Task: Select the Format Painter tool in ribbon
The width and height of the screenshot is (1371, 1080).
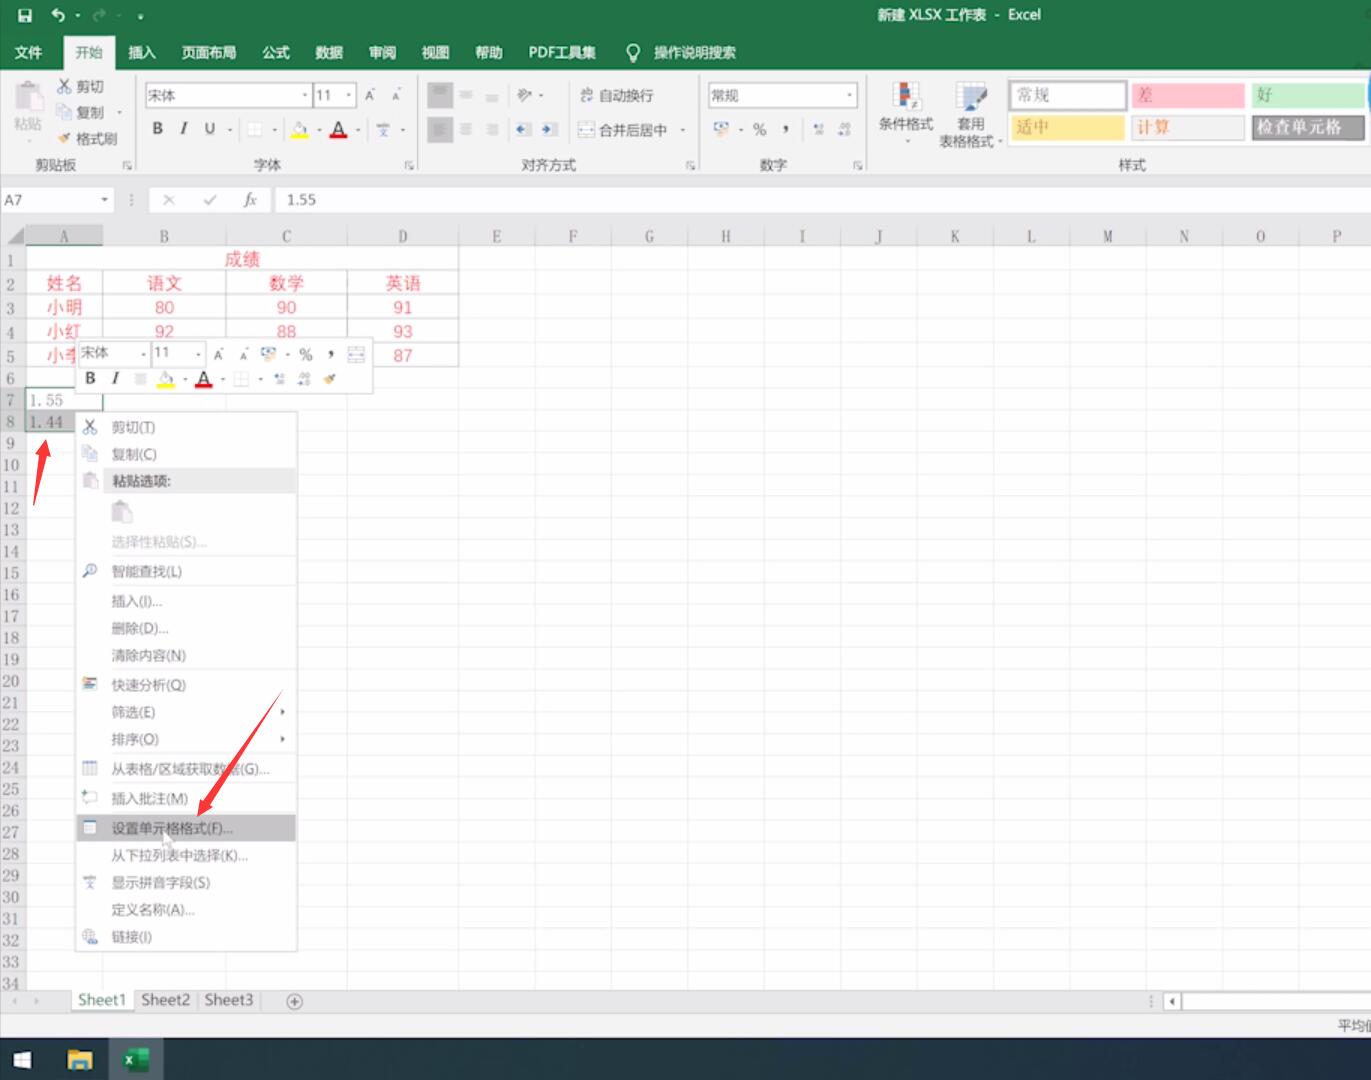Action: [87, 139]
